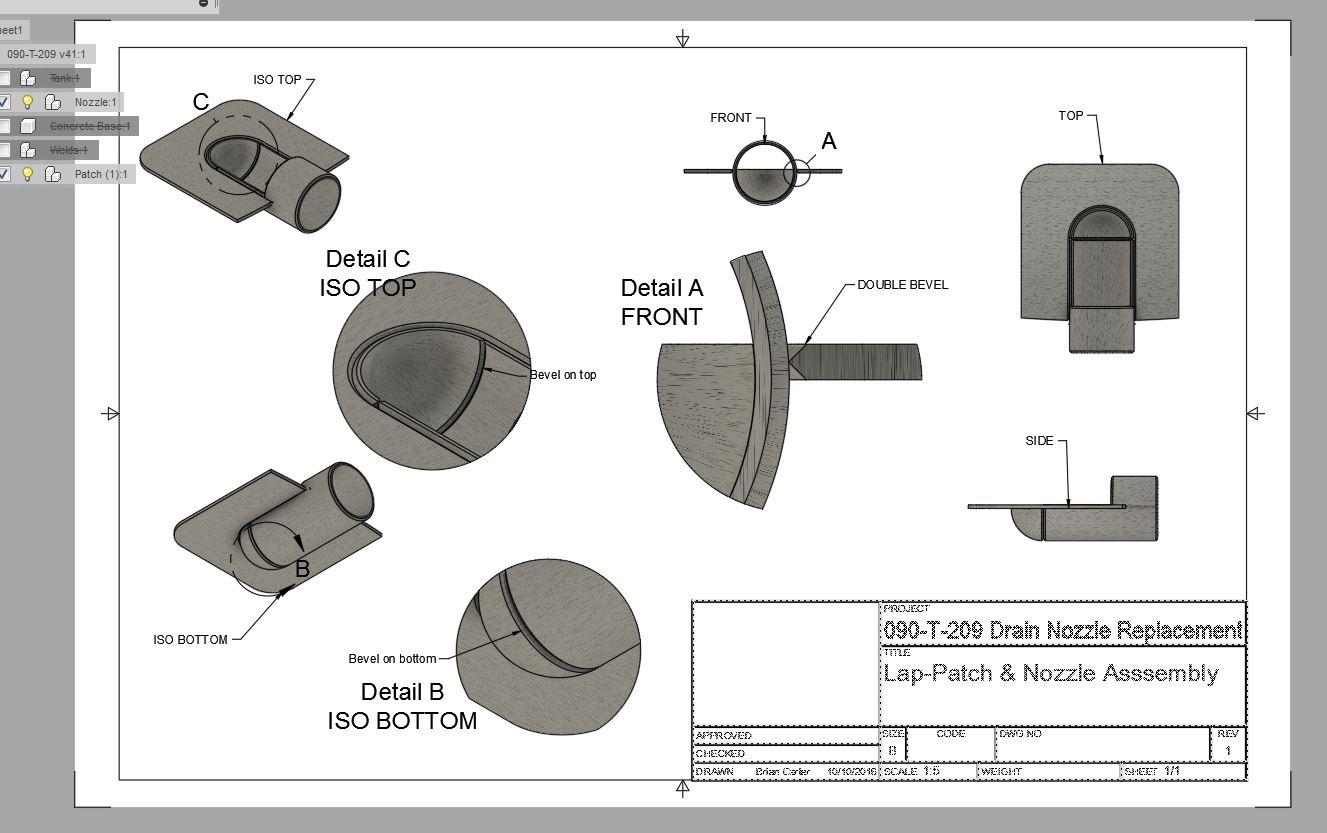Click the Nozzle:1 component icon
This screenshot has width=1327, height=833.
click(53, 102)
